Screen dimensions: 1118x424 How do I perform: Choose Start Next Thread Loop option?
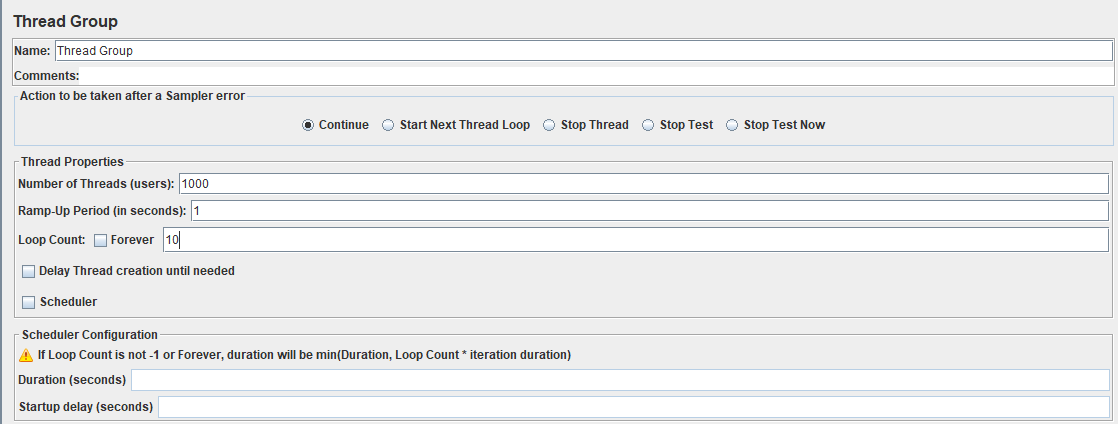point(389,125)
